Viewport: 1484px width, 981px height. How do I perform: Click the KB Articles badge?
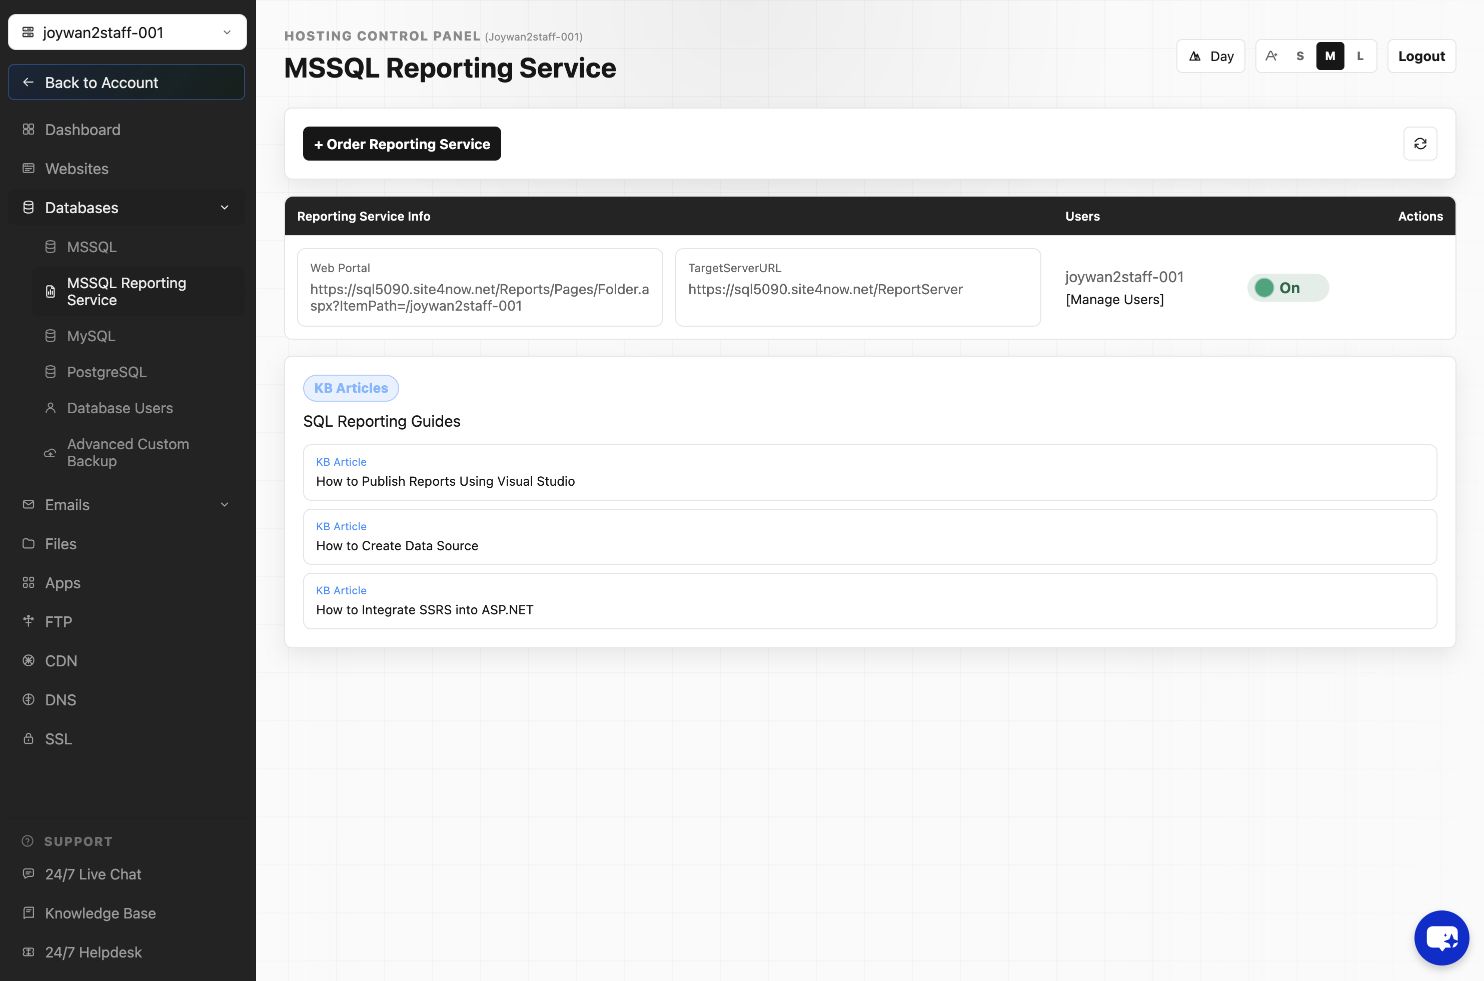(351, 388)
